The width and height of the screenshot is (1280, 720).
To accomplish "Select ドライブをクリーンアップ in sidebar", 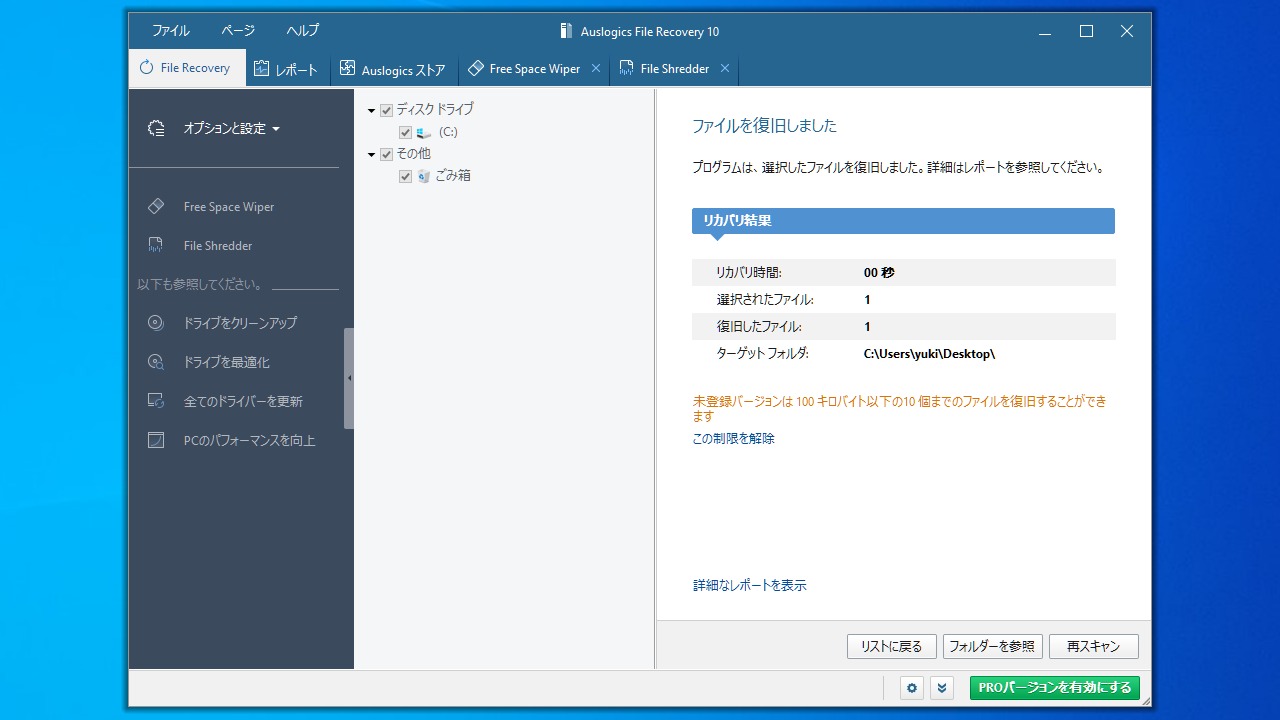I will [240, 323].
